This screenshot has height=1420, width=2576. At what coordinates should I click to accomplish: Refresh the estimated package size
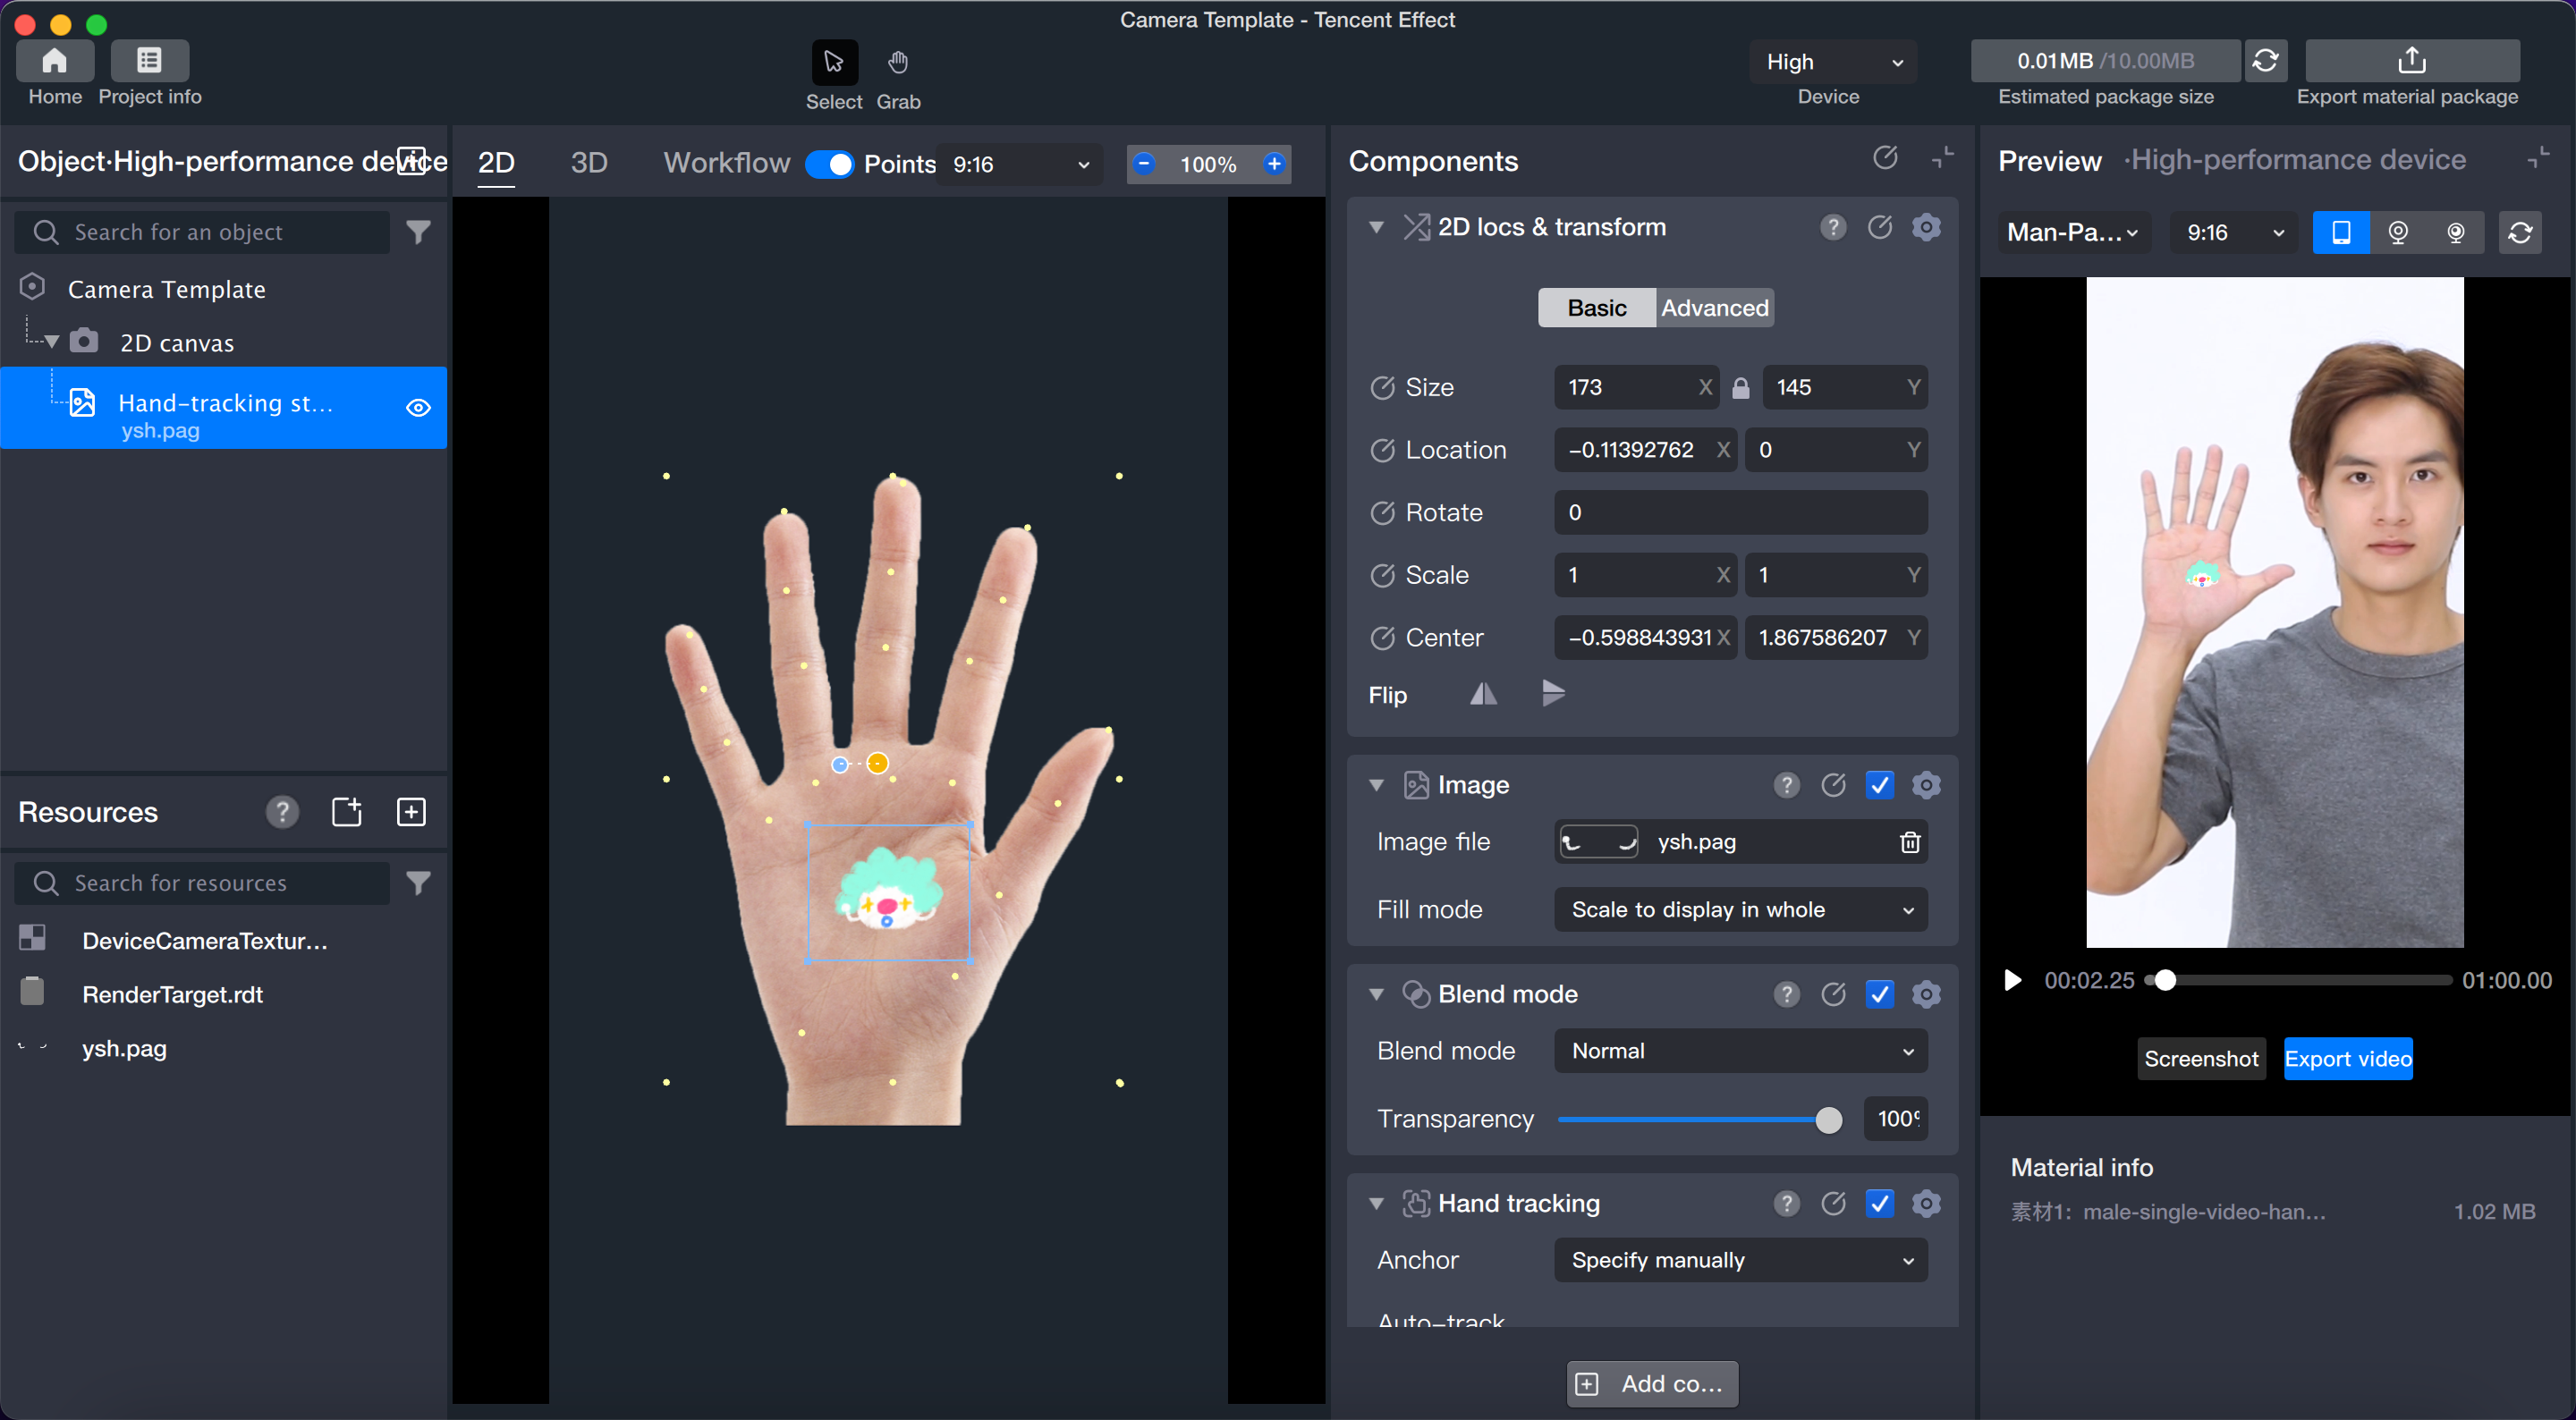coord(2265,62)
